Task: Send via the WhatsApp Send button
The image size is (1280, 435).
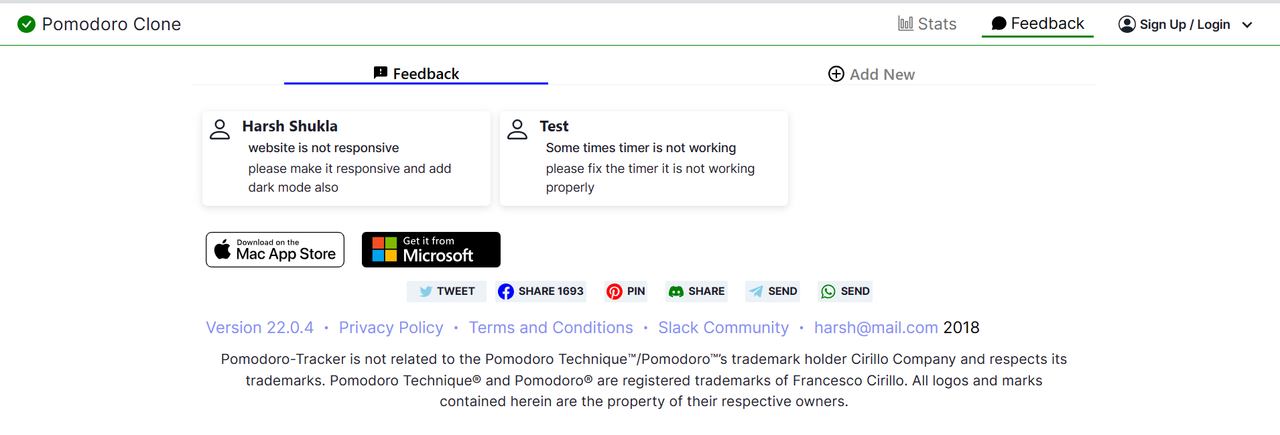Action: (x=845, y=291)
